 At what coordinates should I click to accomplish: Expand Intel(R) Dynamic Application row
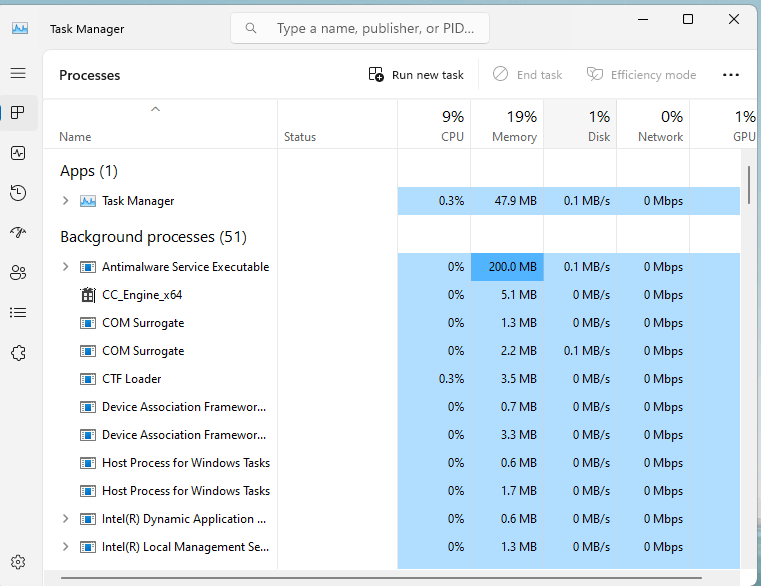pyautogui.click(x=66, y=519)
